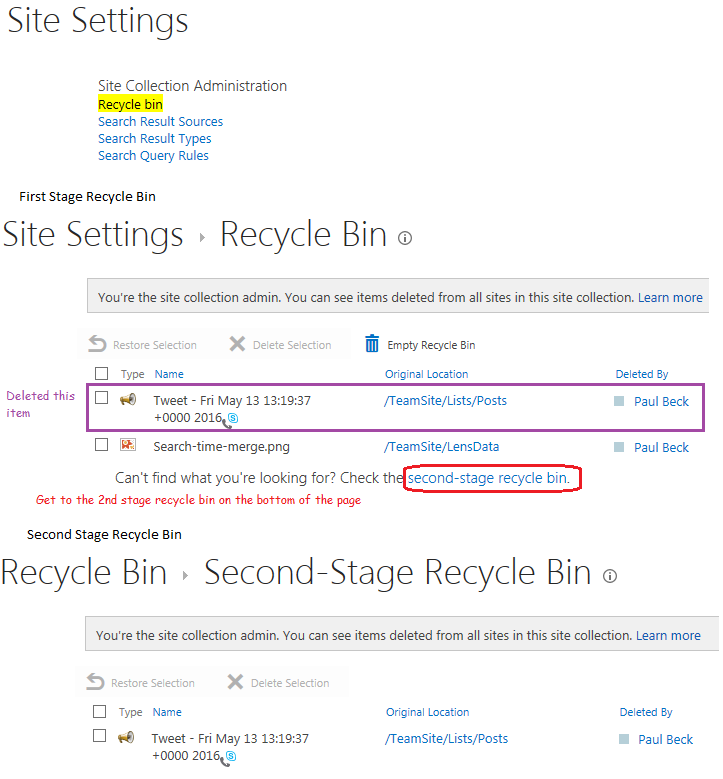Open Search Result Sources link
Viewport: 723px width, 779px height.
[x=161, y=122]
